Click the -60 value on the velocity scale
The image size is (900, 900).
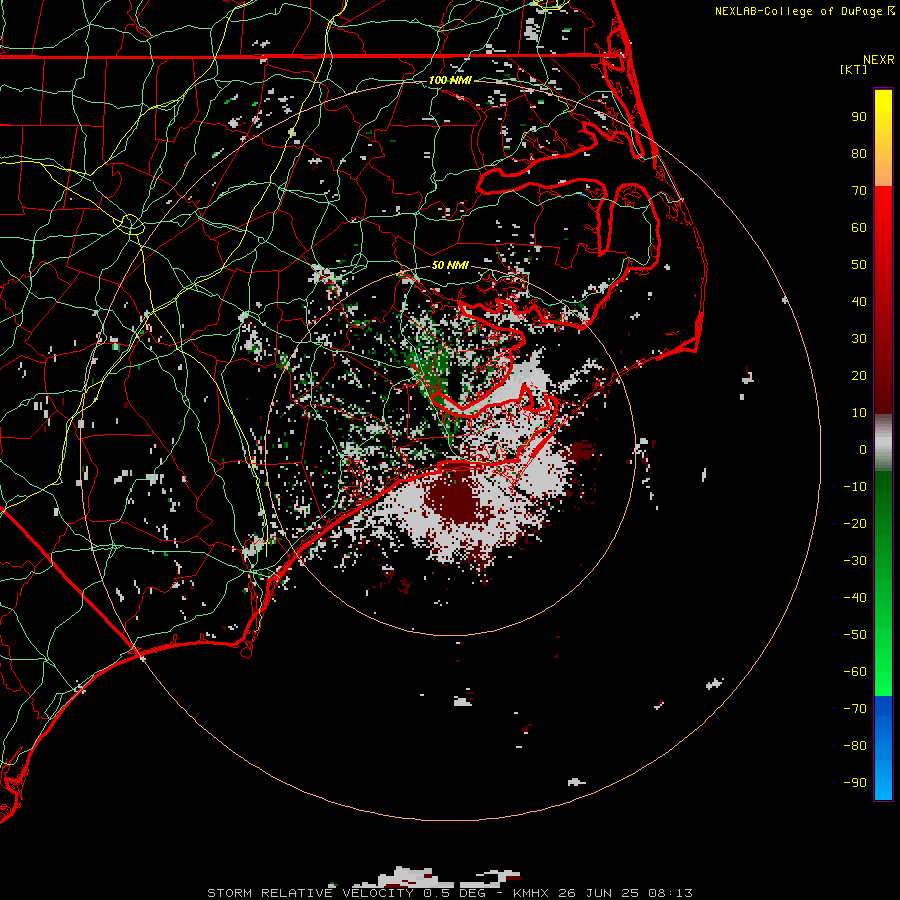(x=855, y=672)
